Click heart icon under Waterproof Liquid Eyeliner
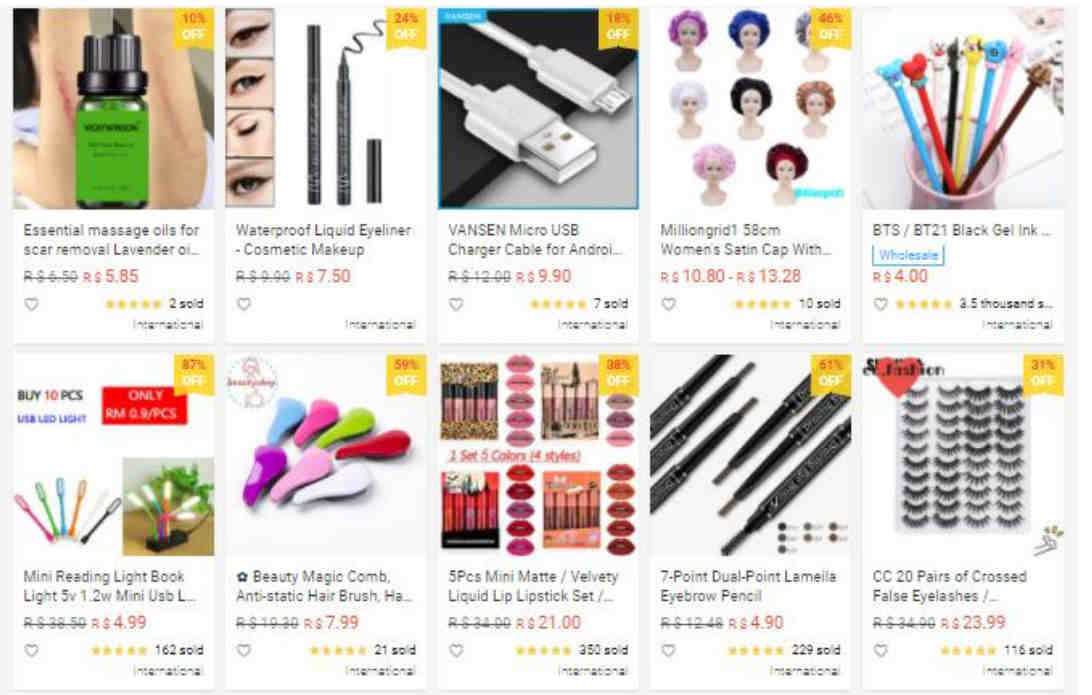Screen dimensions: 1092x695 point(244,304)
